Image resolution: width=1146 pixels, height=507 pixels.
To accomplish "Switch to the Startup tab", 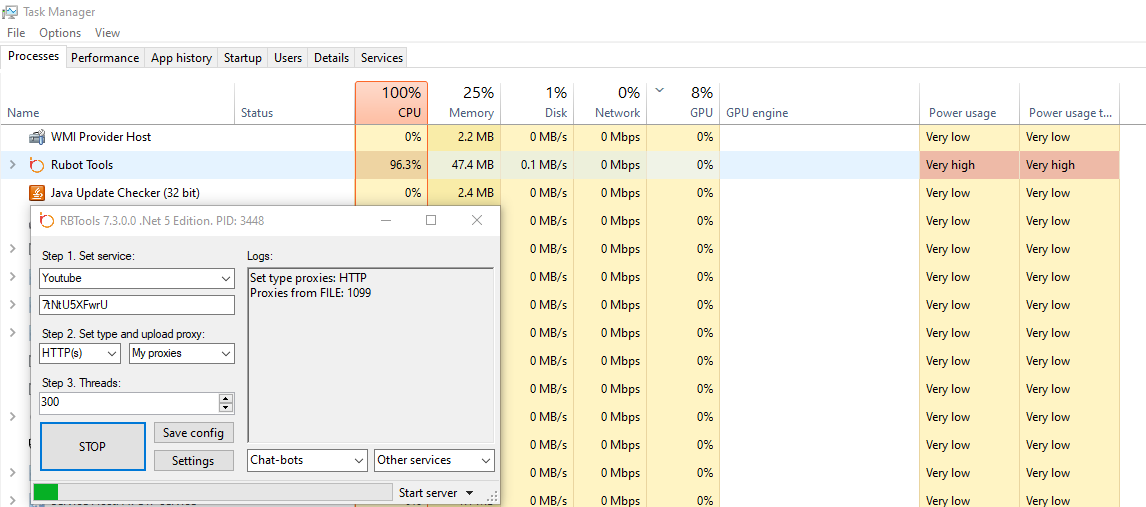I will pos(242,58).
